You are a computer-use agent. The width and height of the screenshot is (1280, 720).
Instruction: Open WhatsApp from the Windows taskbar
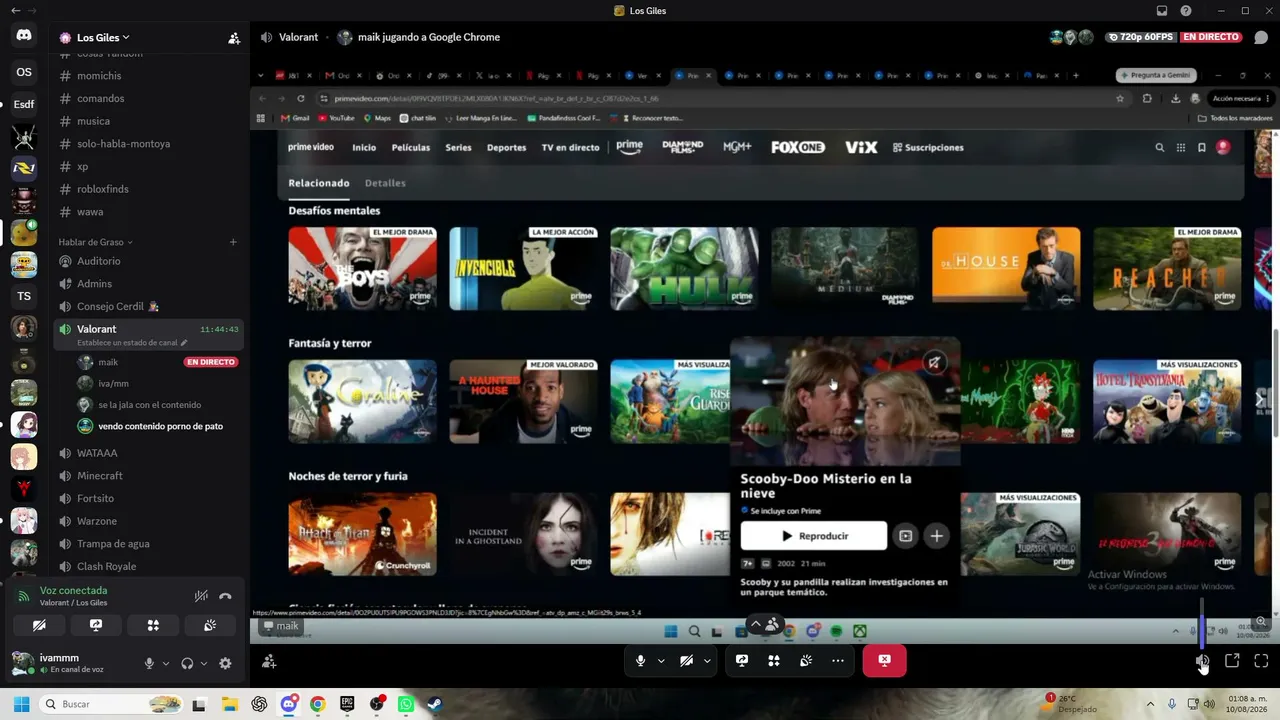(406, 704)
